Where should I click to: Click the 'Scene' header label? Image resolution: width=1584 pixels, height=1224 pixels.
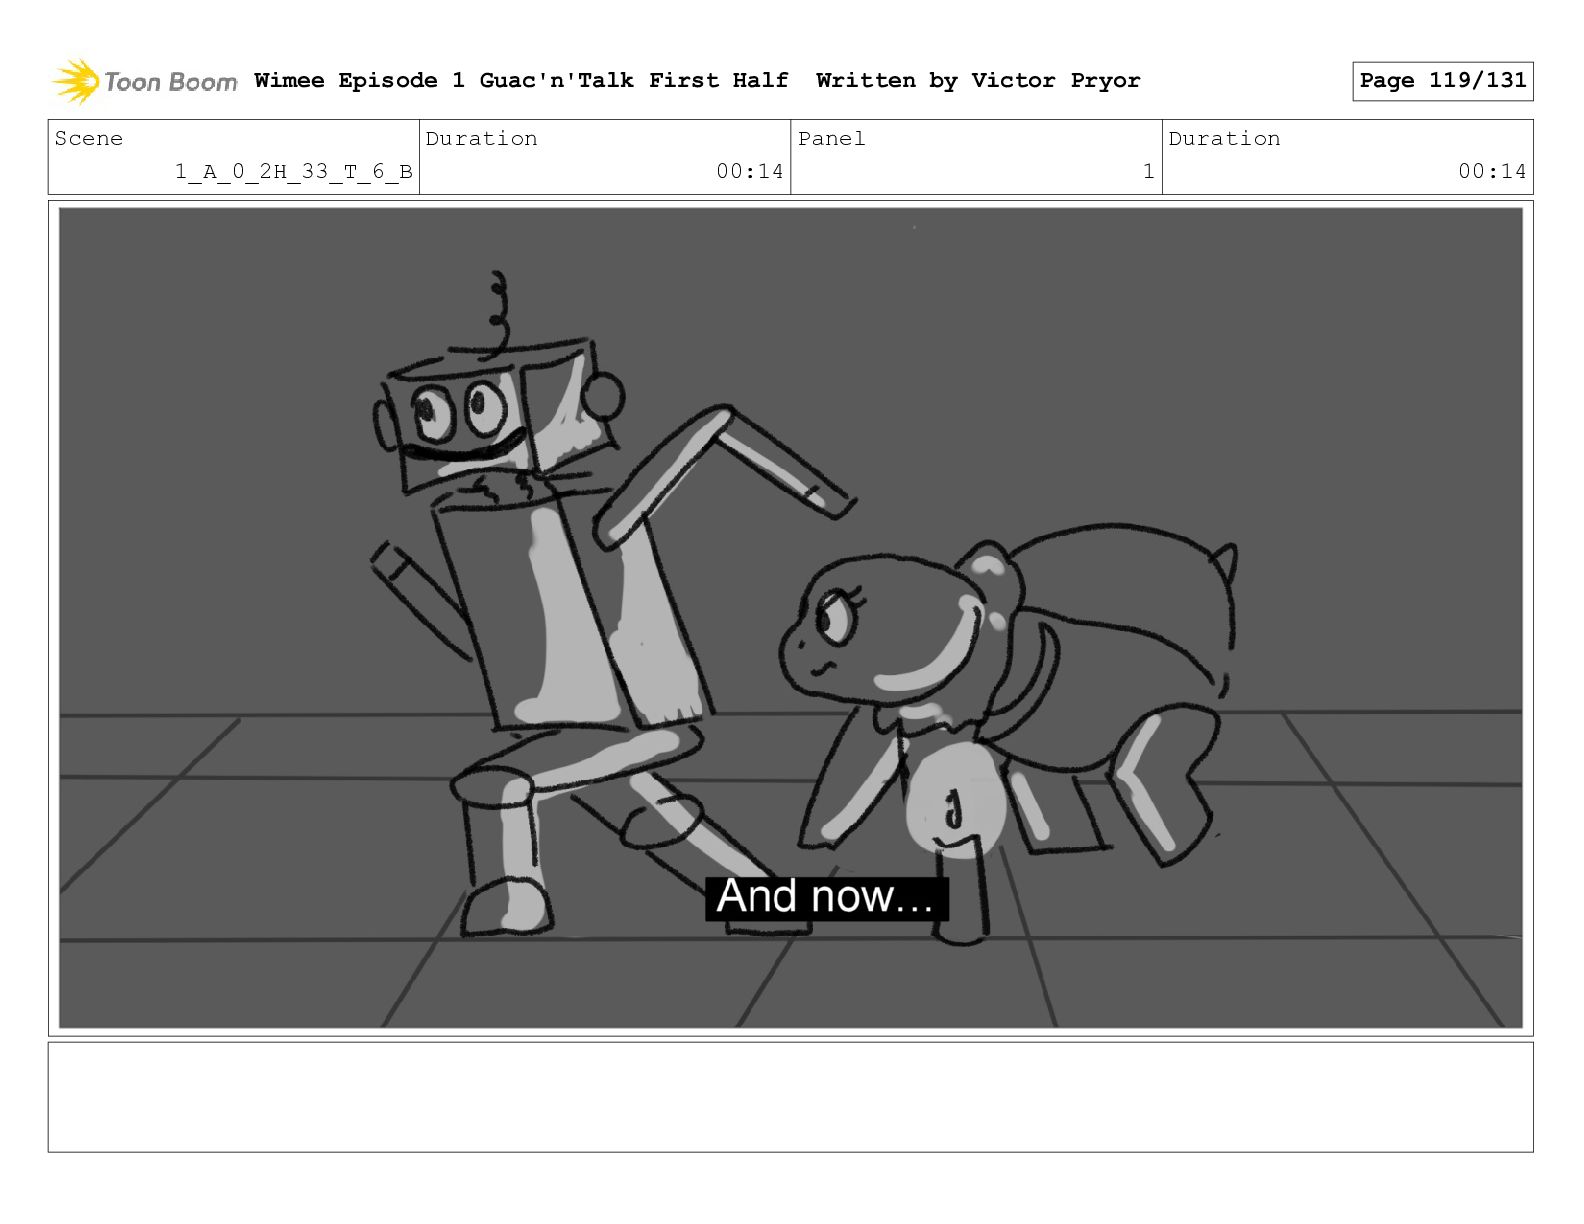[89, 138]
